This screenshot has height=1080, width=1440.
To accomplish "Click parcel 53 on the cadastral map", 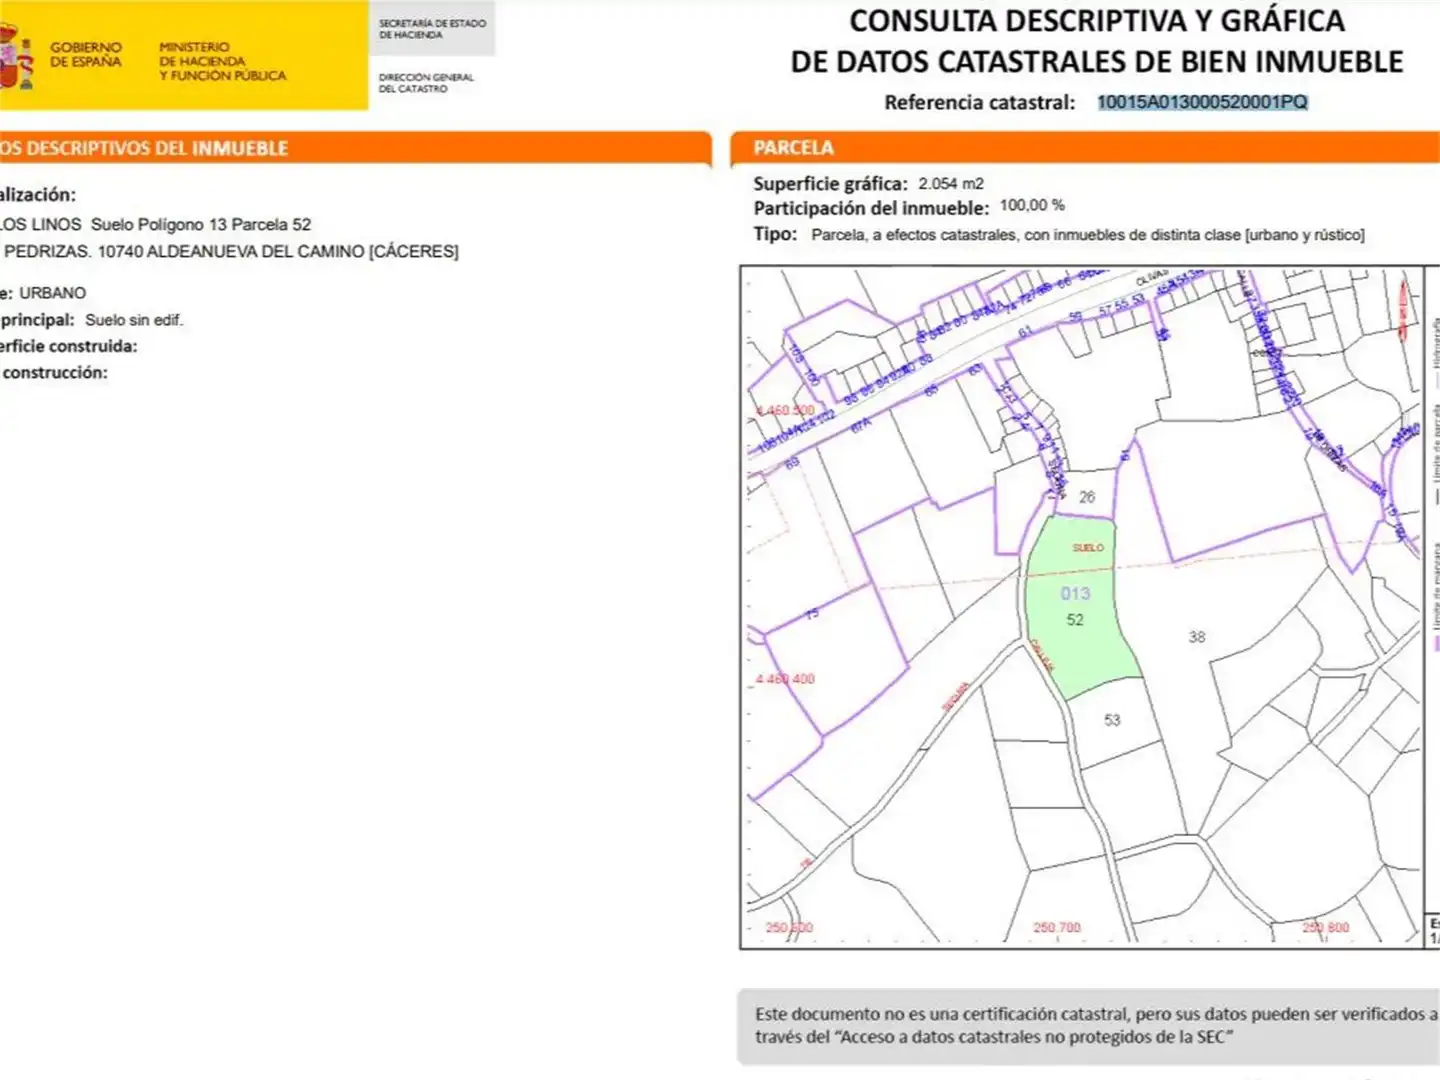I will (x=1112, y=720).
